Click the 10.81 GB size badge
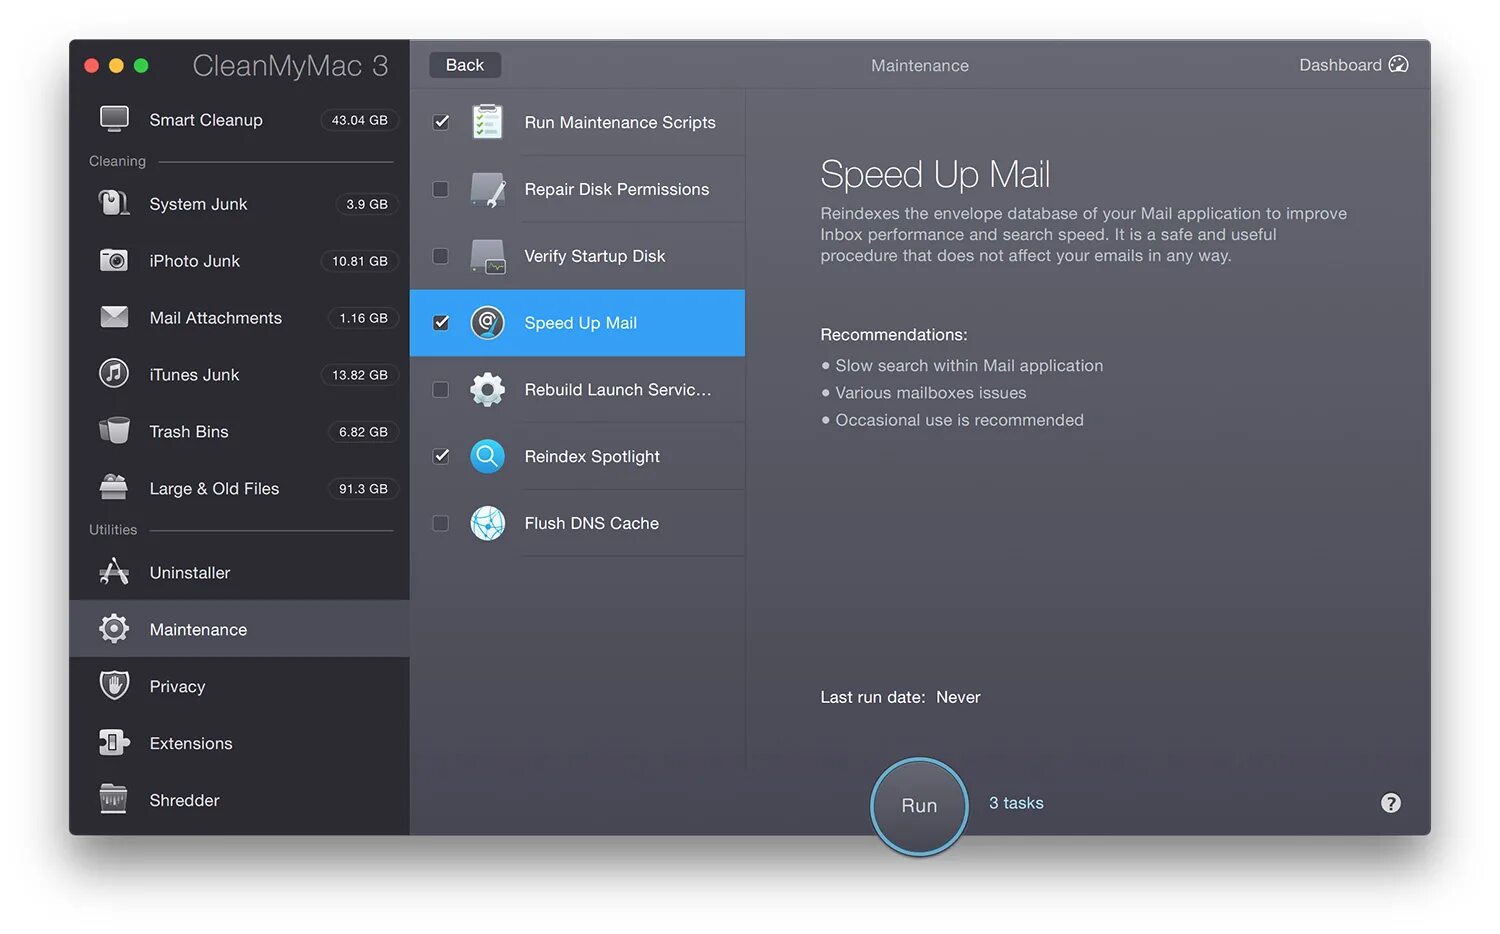Image resolution: width=1500 pixels, height=934 pixels. point(360,261)
